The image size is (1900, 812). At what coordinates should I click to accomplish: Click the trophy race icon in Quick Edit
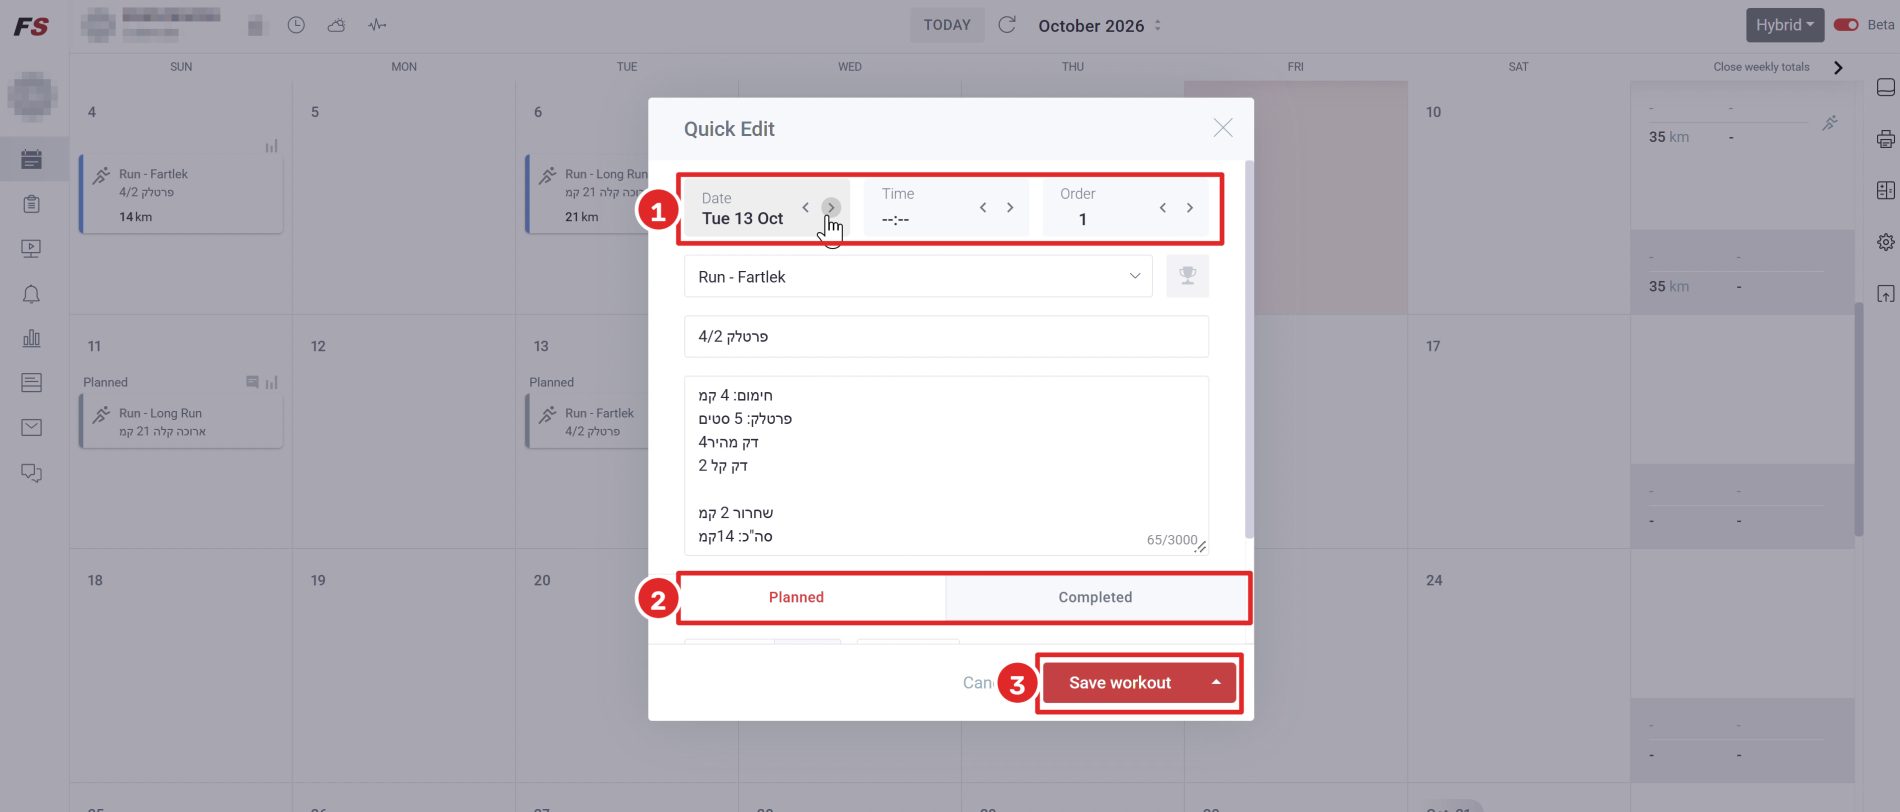pyautogui.click(x=1187, y=276)
